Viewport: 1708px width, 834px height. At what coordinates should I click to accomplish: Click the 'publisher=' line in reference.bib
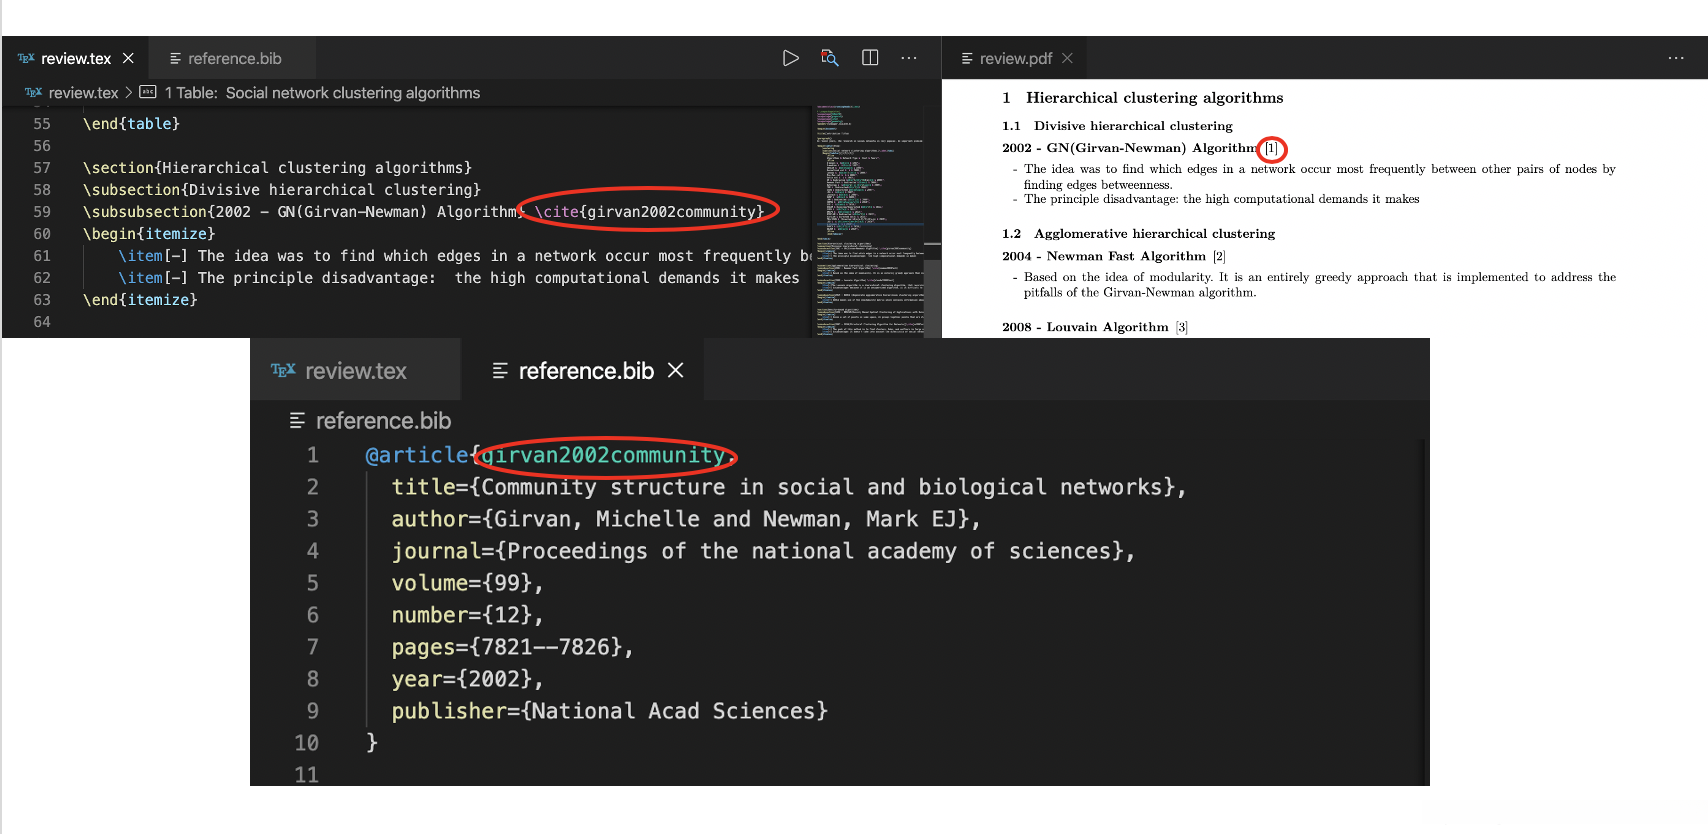click(x=610, y=711)
